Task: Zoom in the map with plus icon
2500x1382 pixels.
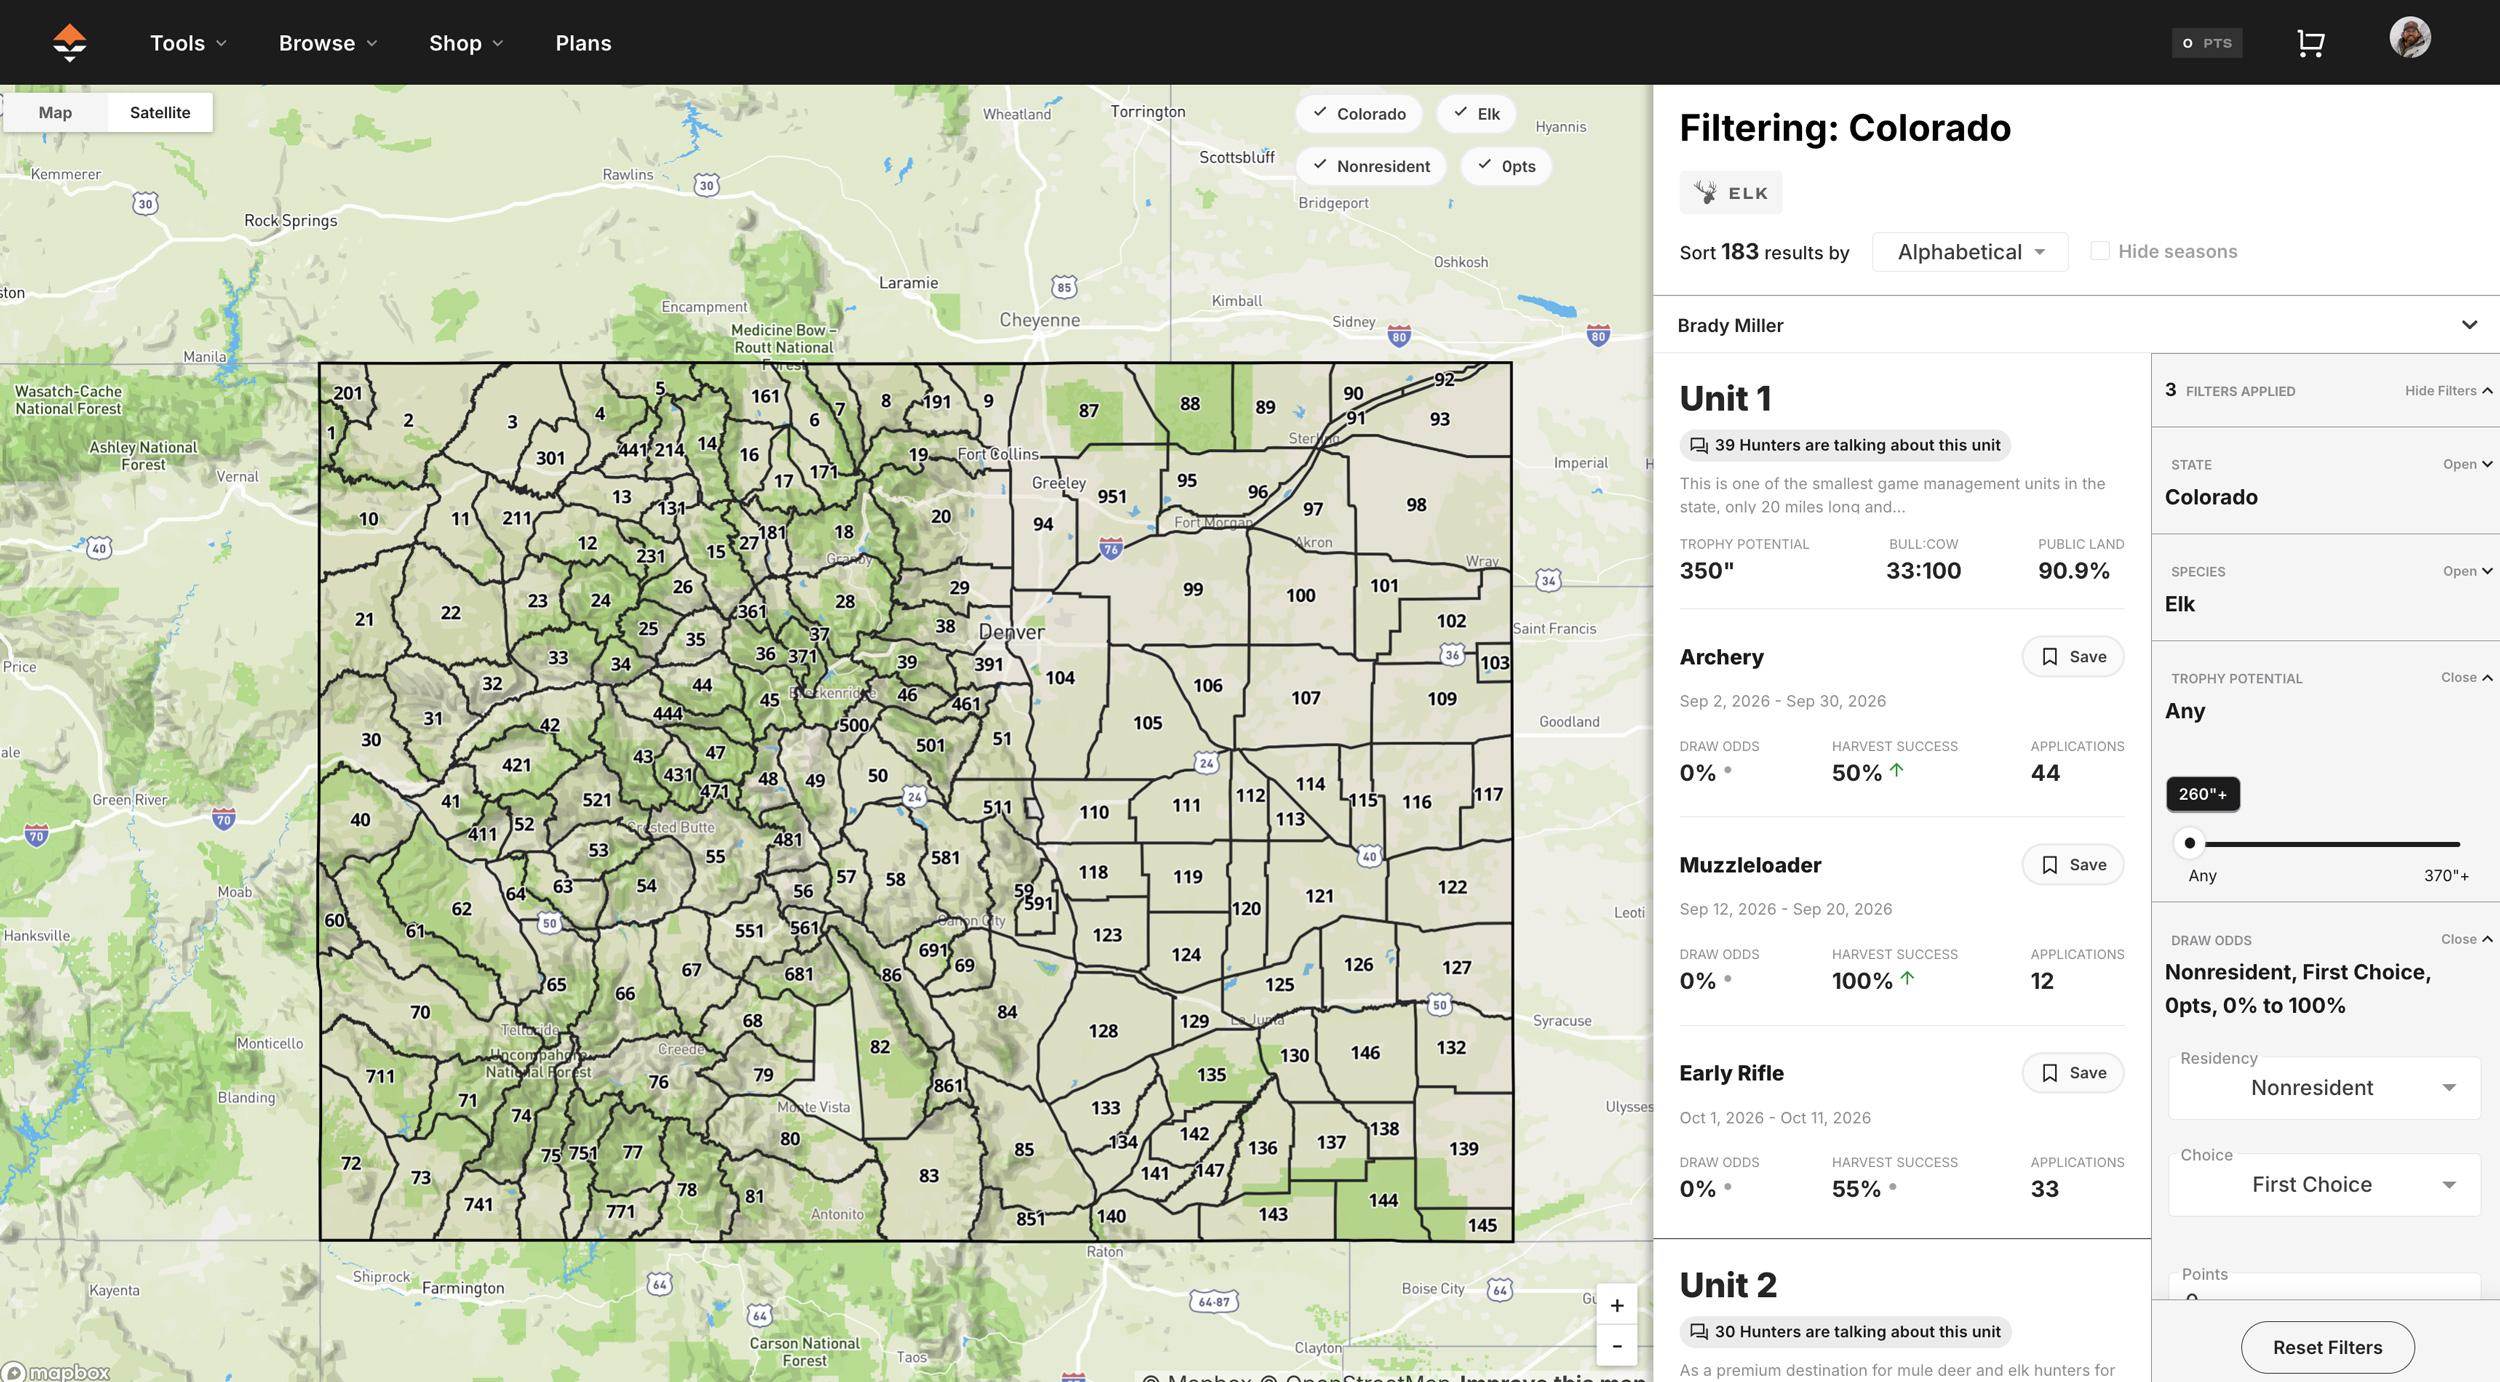Action: pos(1616,1305)
